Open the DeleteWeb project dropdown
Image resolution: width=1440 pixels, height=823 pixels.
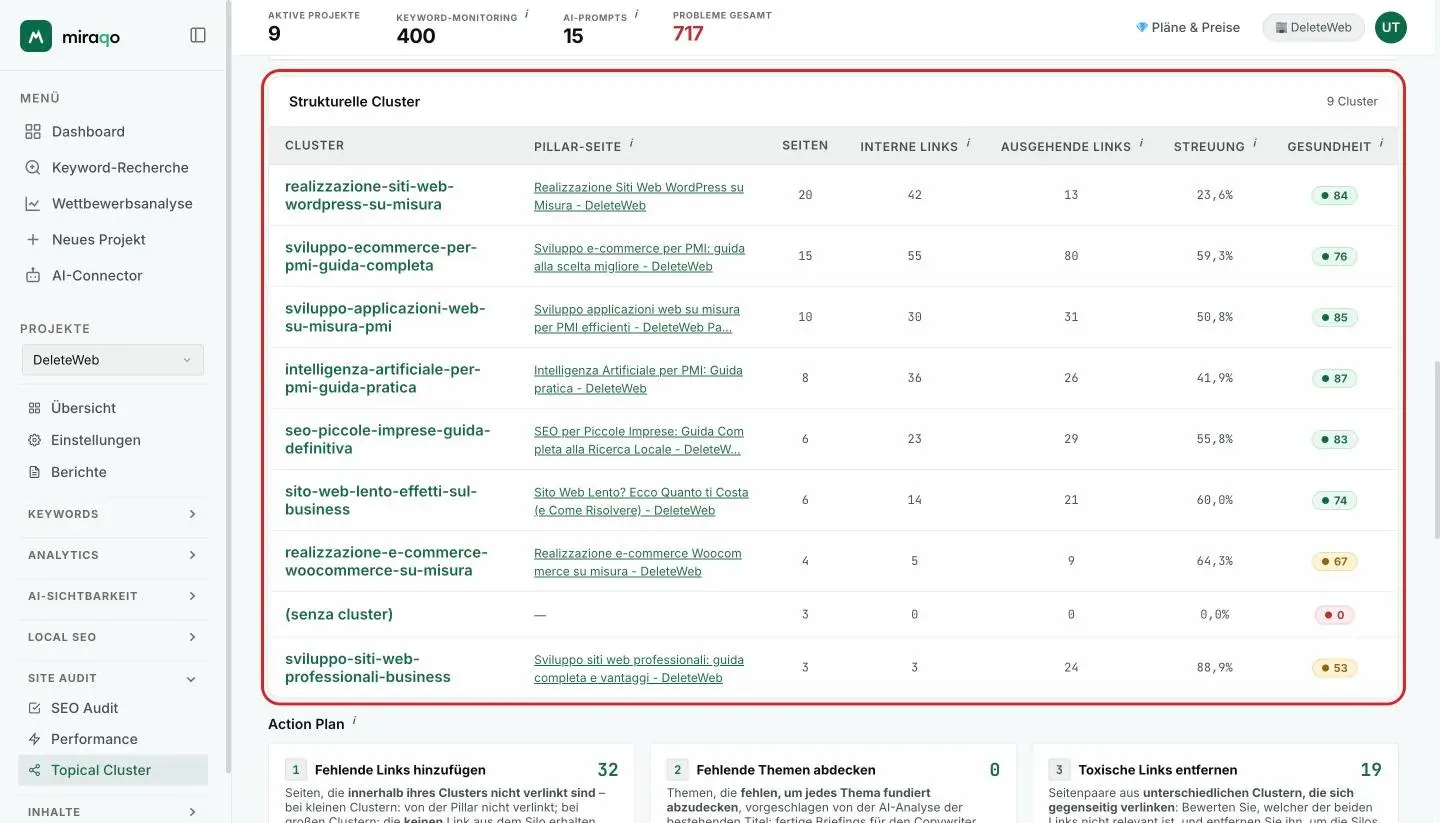(x=113, y=360)
